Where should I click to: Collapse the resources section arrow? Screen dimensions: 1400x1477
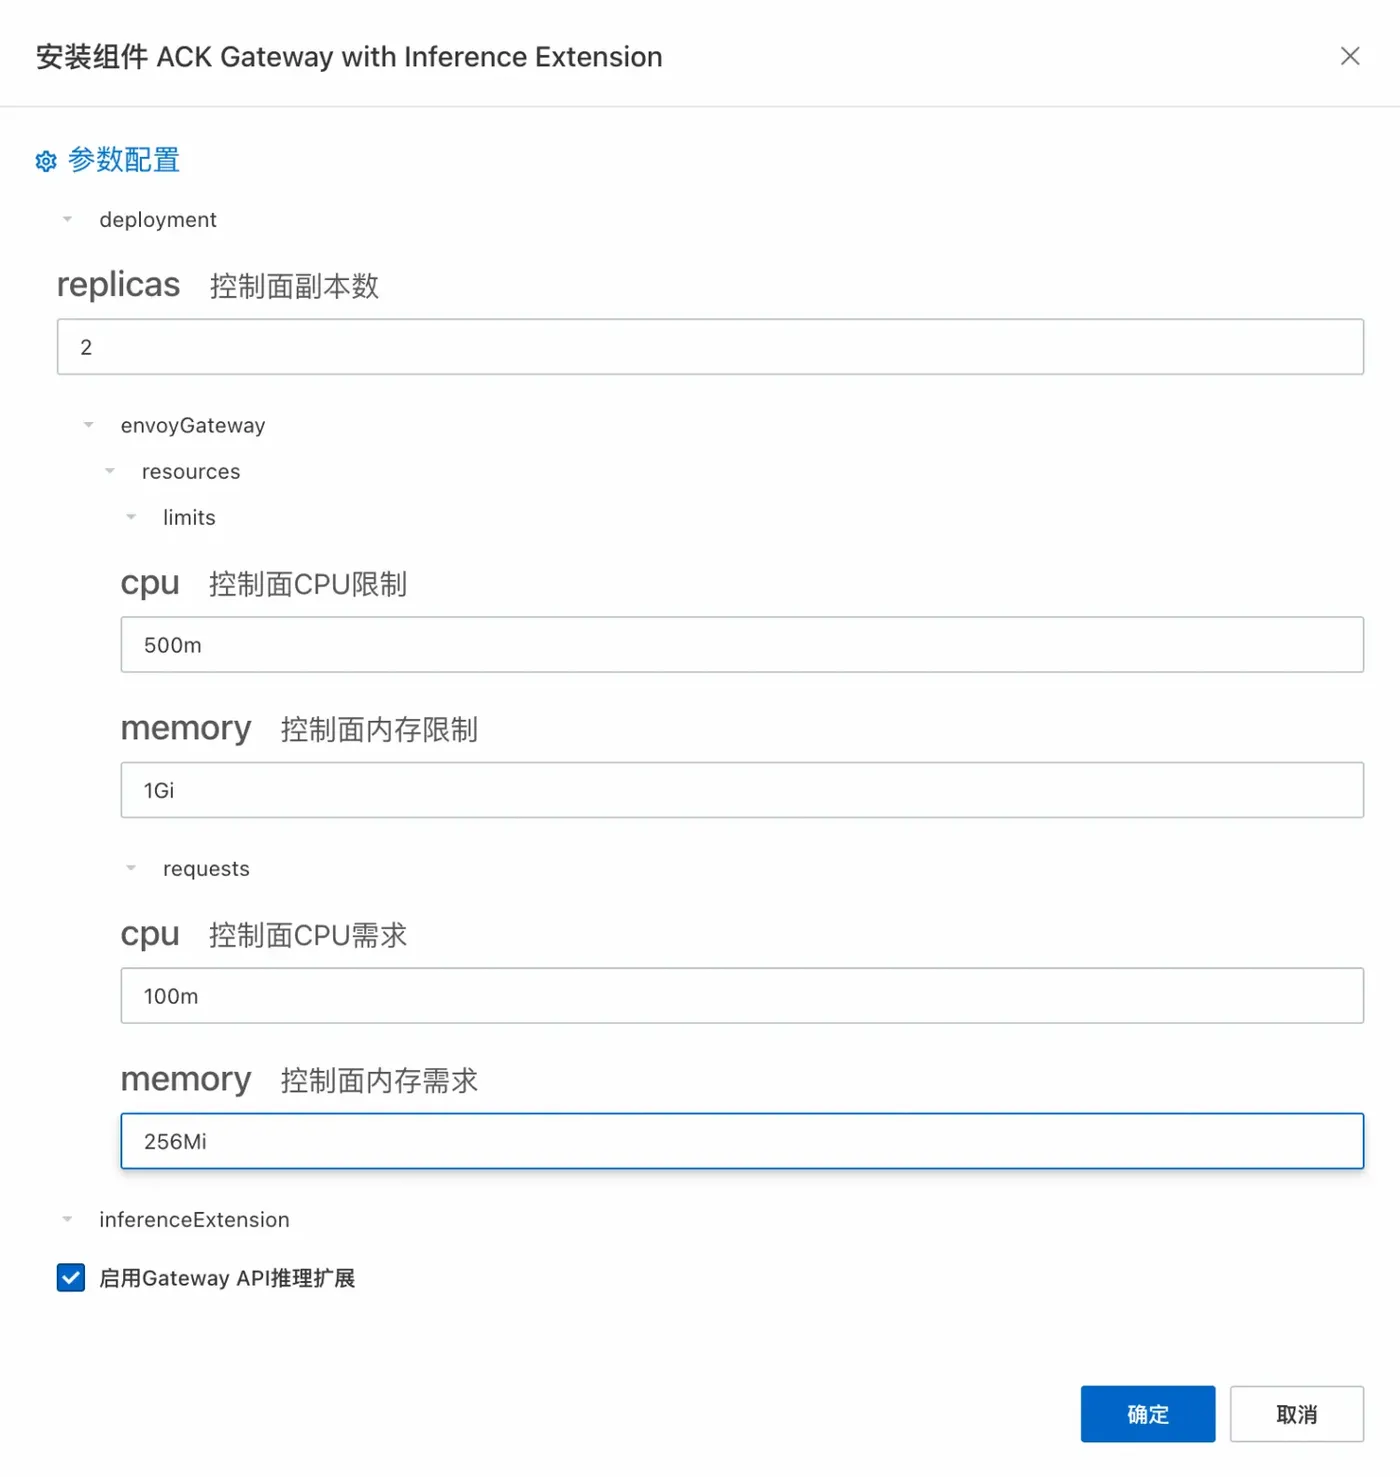point(110,471)
